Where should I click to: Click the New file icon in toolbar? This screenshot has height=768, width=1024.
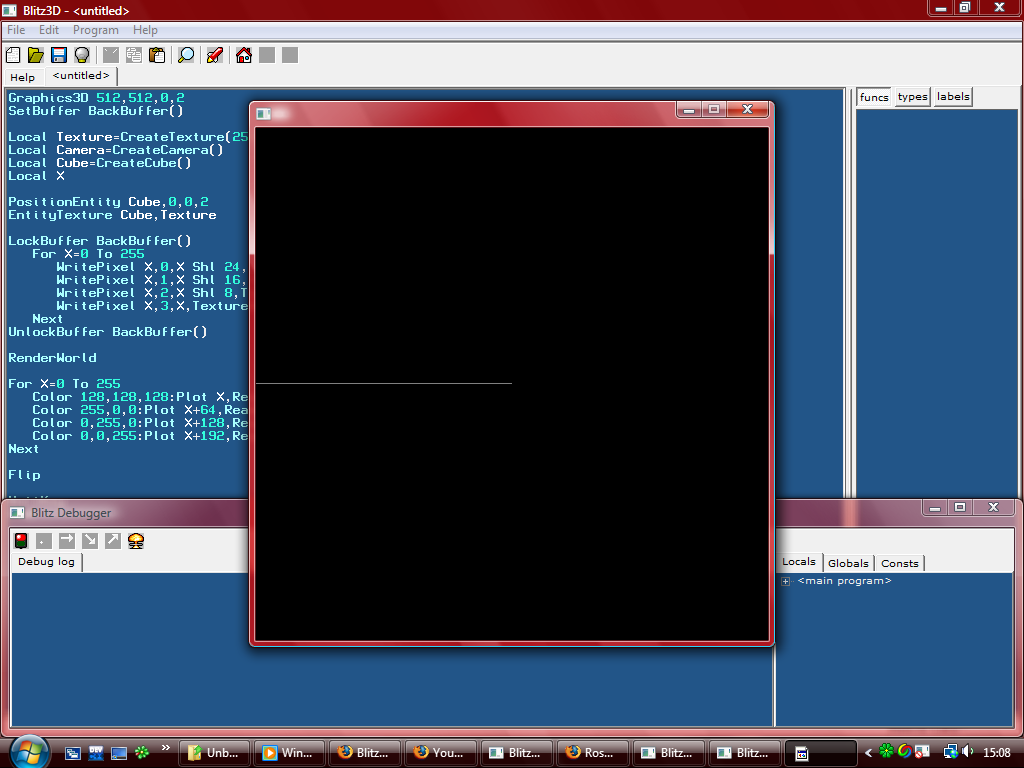(x=13, y=55)
